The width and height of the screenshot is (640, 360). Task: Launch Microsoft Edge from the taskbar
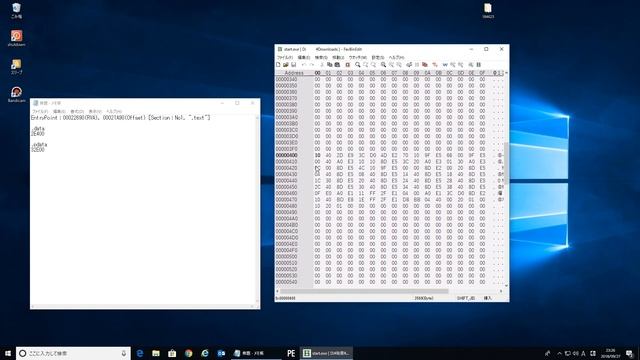click(140, 353)
